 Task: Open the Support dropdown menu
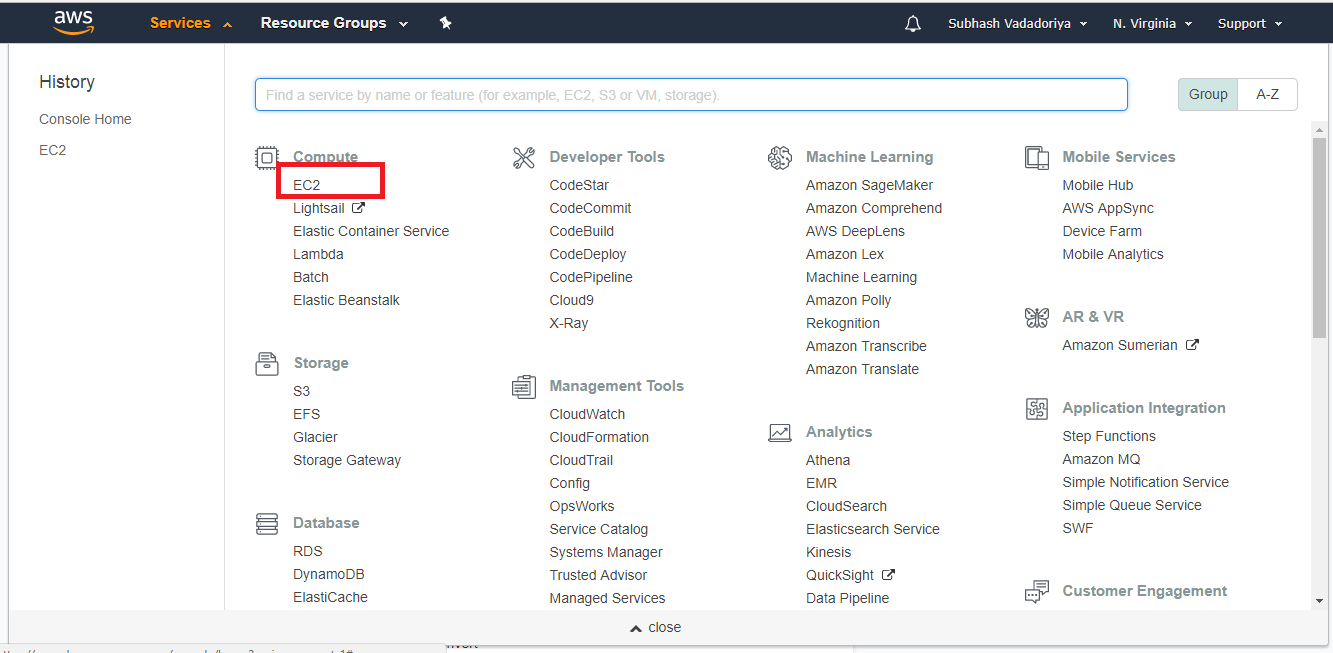click(1249, 23)
